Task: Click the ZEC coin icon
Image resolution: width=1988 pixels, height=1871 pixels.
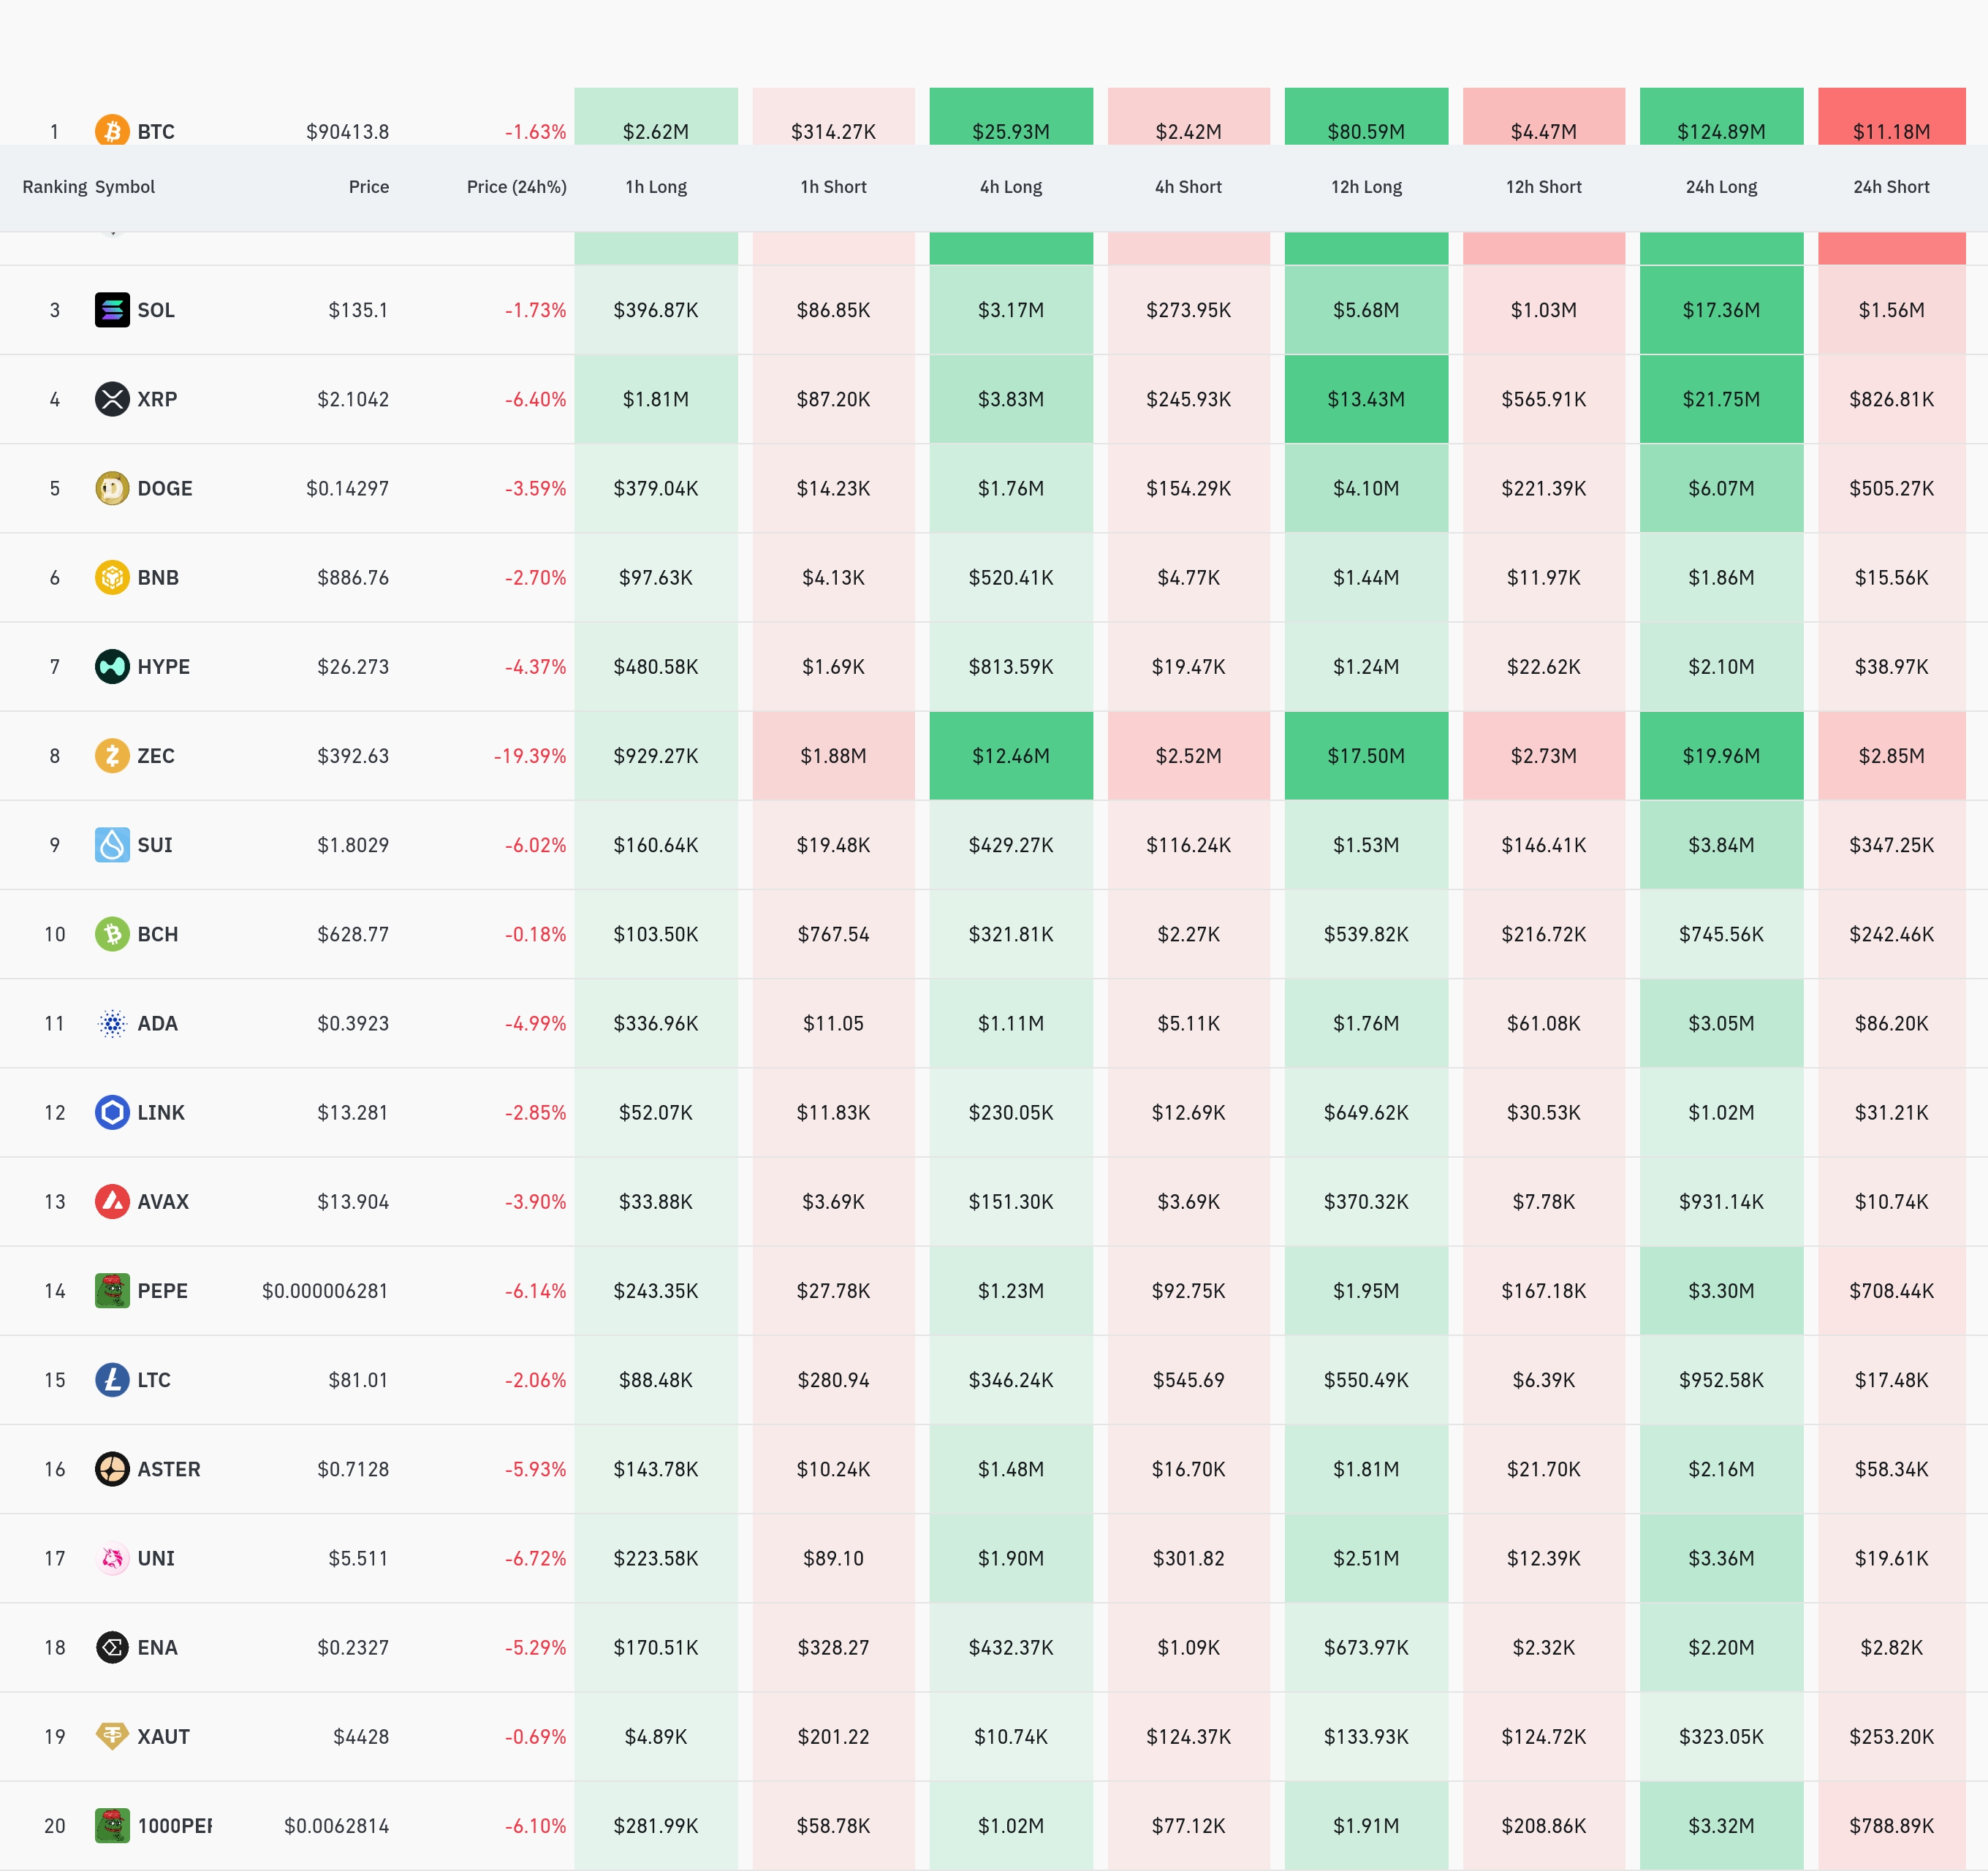Action: pos(112,755)
